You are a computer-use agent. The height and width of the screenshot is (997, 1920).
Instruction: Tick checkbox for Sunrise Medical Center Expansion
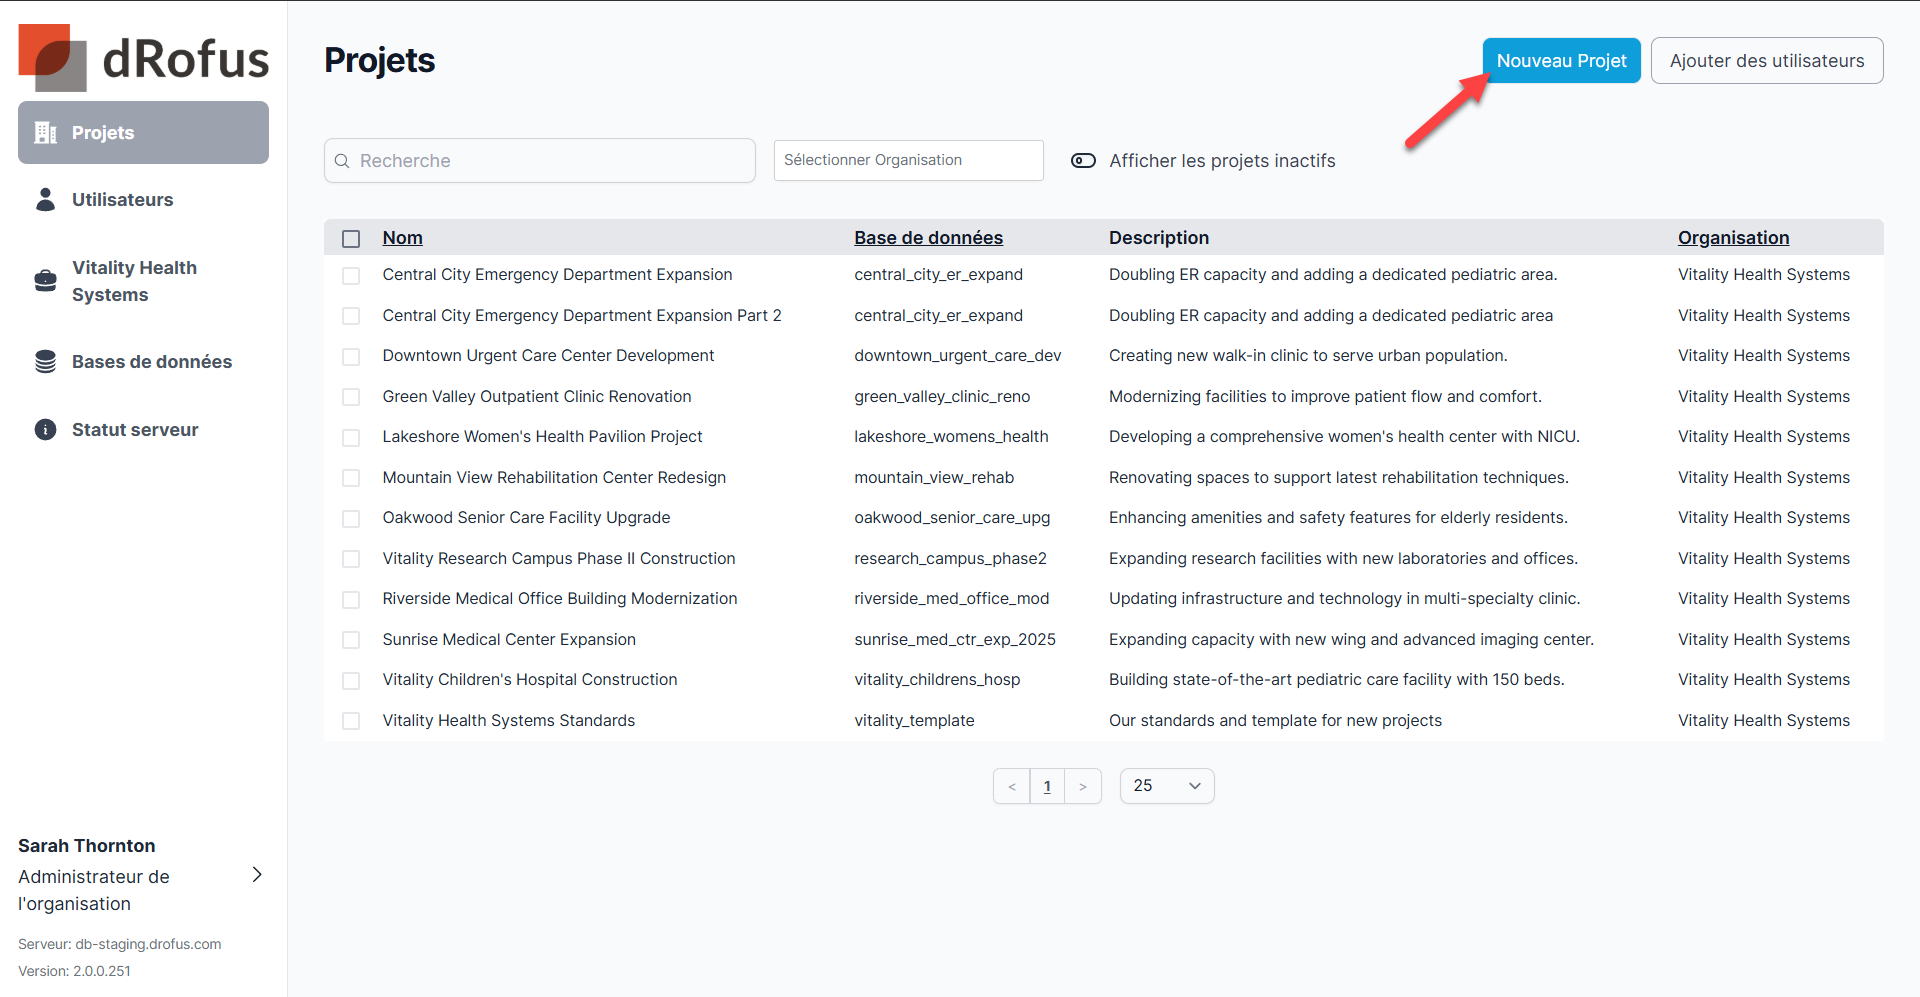pyautogui.click(x=351, y=640)
